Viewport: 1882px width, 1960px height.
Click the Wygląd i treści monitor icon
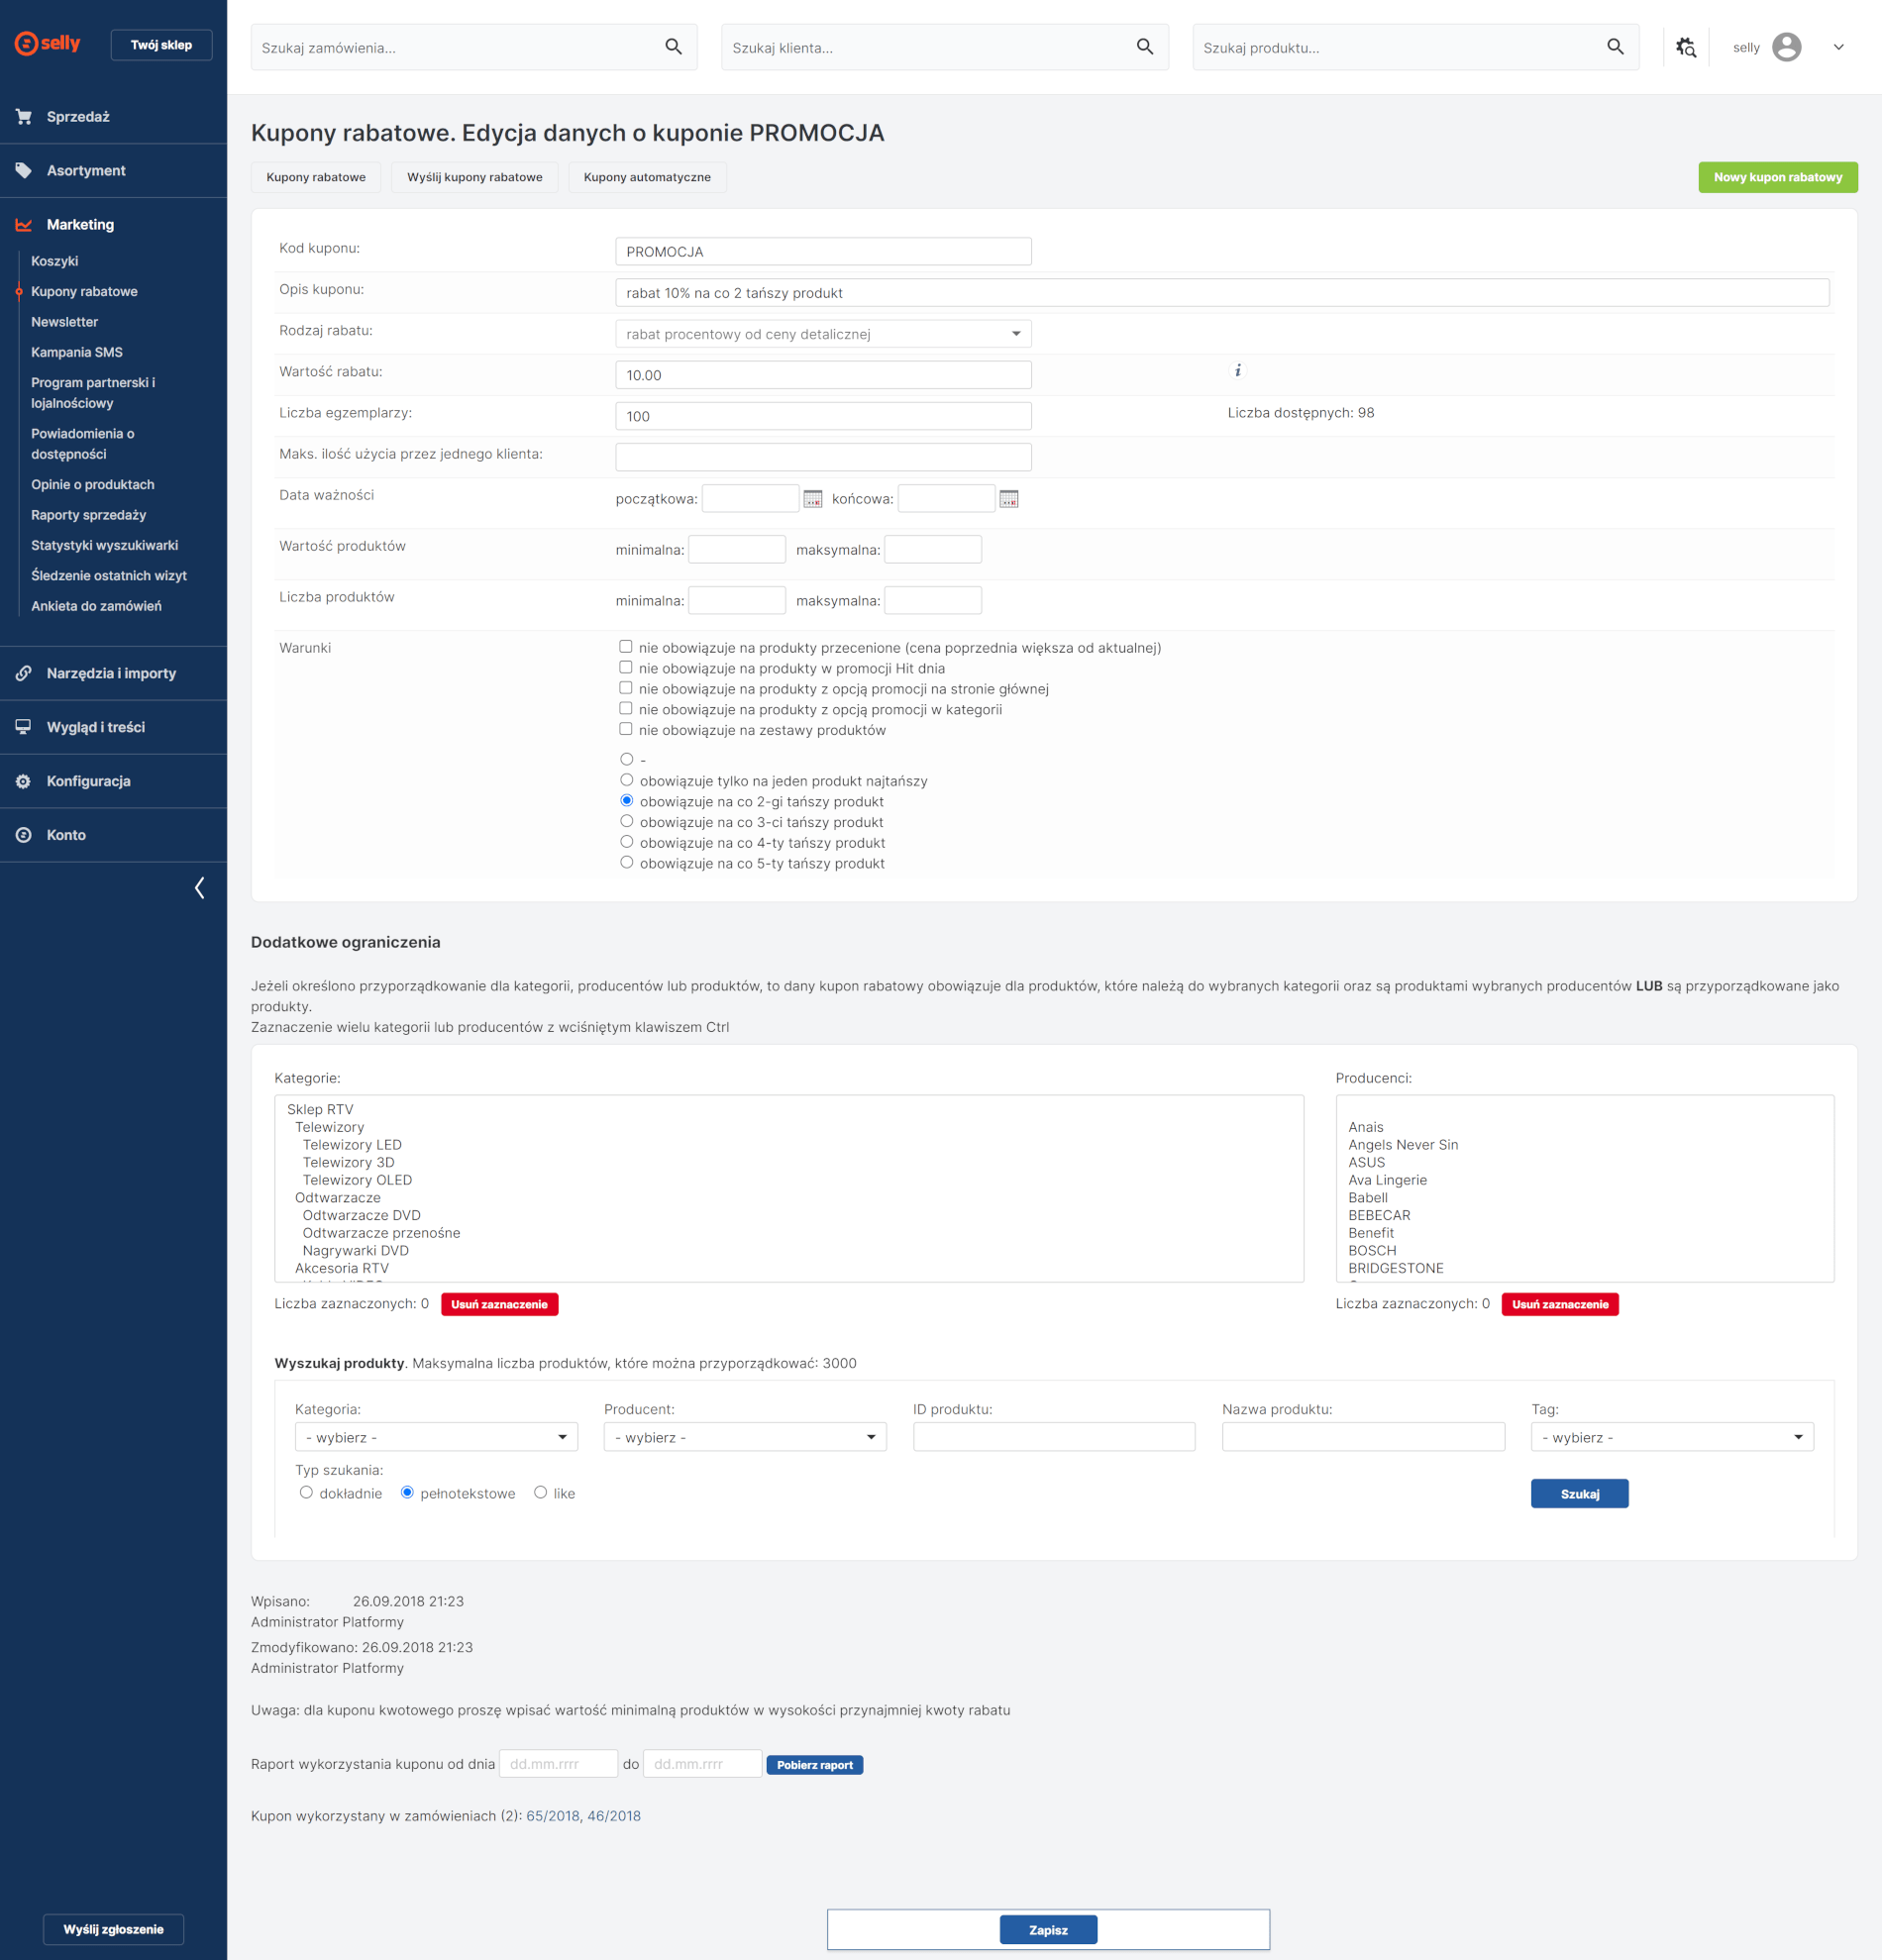(23, 728)
